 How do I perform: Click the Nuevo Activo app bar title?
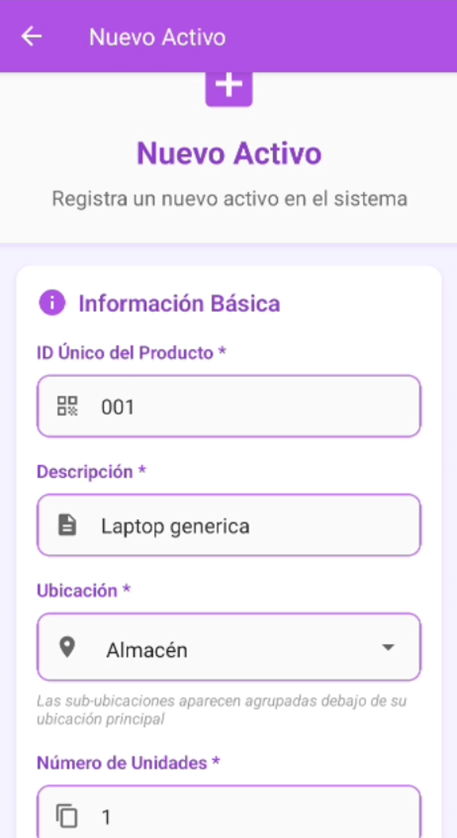(157, 37)
